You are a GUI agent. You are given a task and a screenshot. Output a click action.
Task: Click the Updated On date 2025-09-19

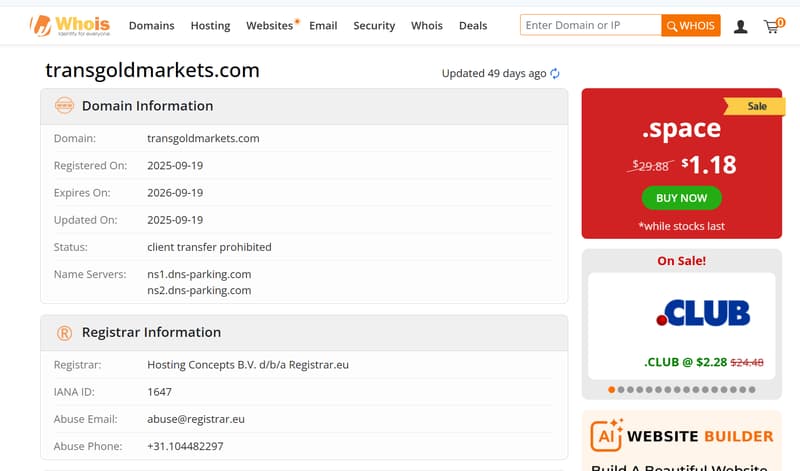point(175,220)
